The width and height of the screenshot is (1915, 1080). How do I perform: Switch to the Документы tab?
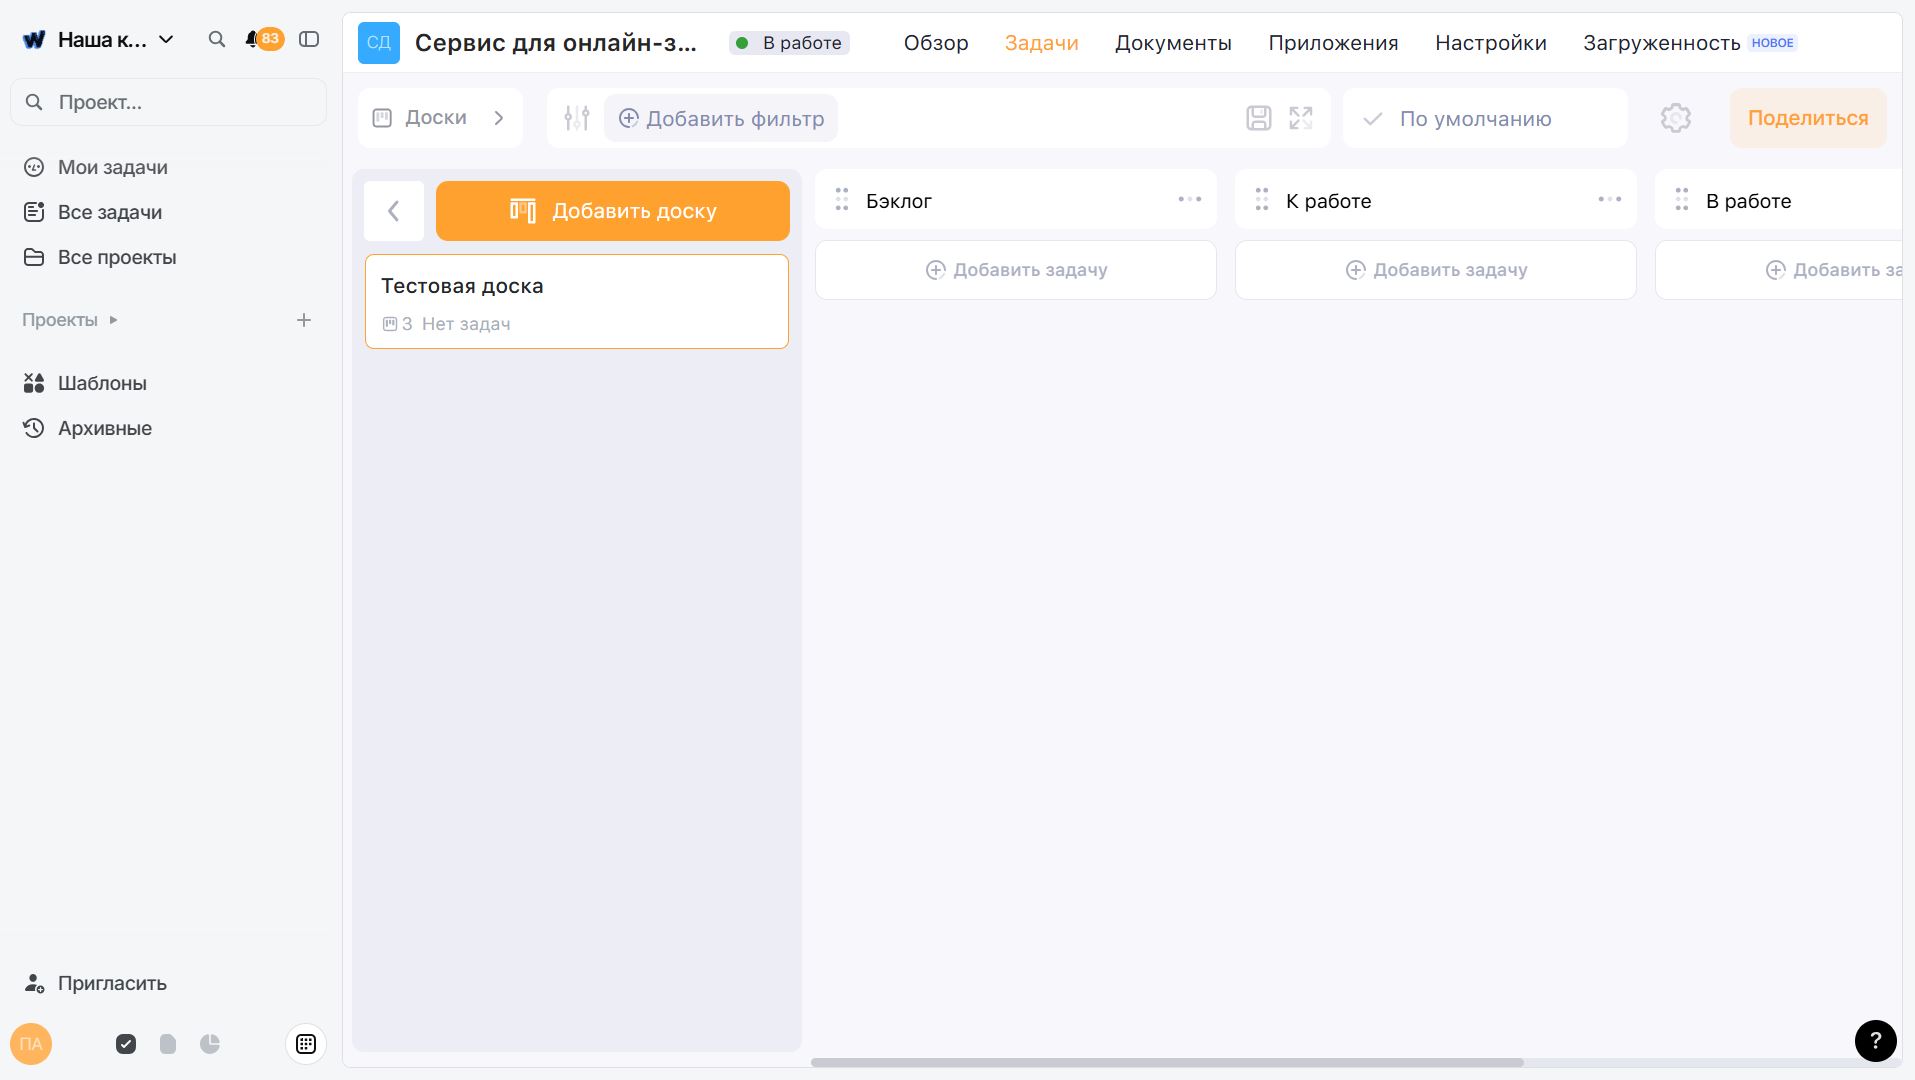(x=1173, y=43)
